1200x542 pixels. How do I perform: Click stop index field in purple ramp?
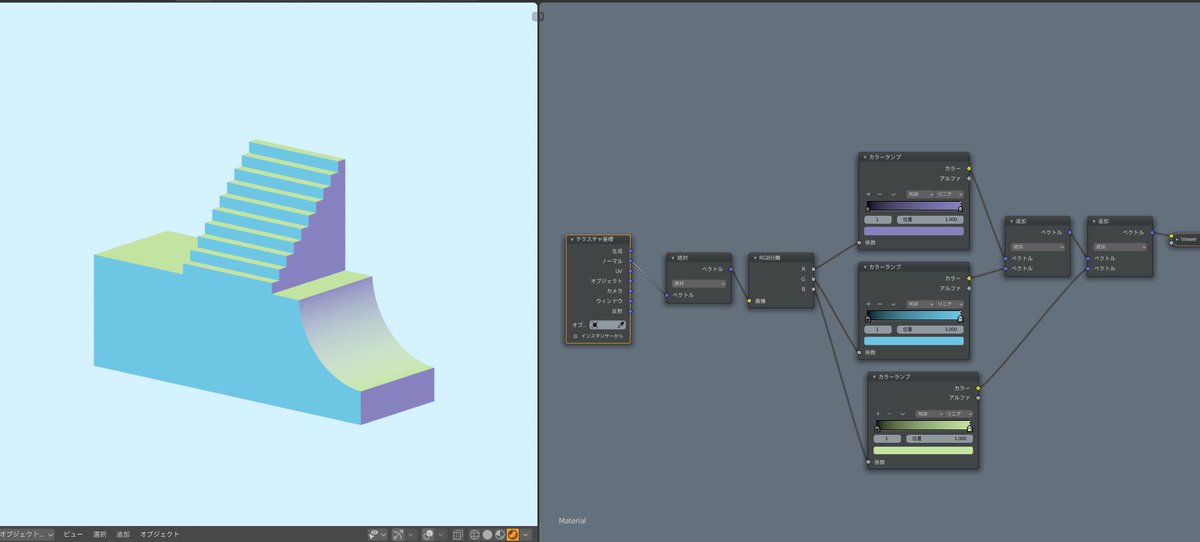878,218
